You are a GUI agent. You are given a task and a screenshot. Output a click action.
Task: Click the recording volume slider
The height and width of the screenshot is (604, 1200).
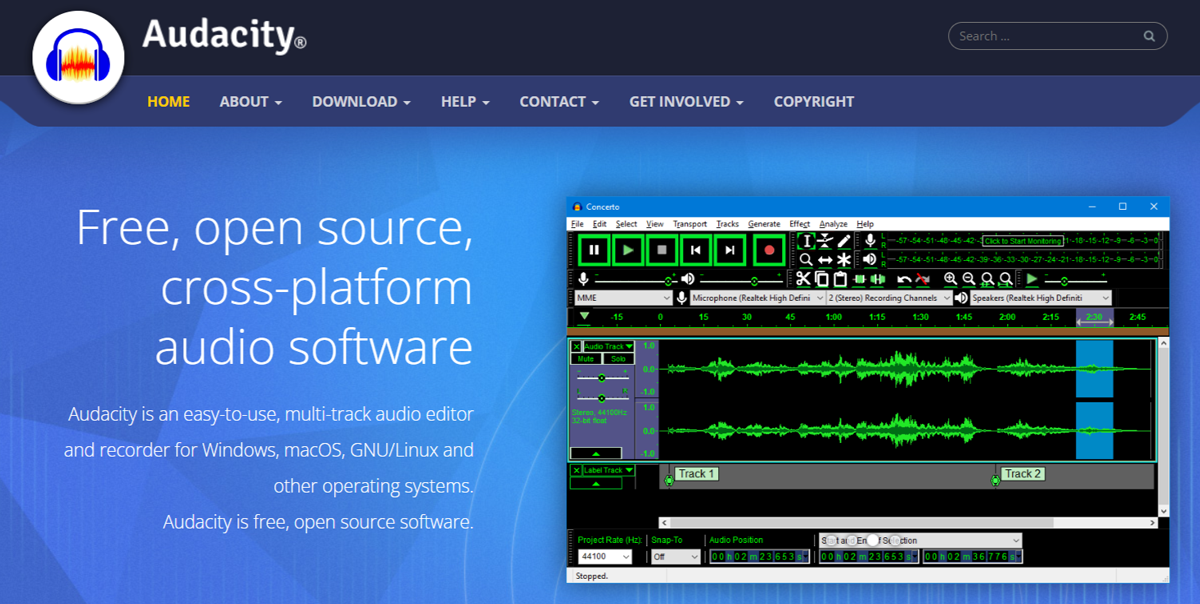click(x=636, y=280)
